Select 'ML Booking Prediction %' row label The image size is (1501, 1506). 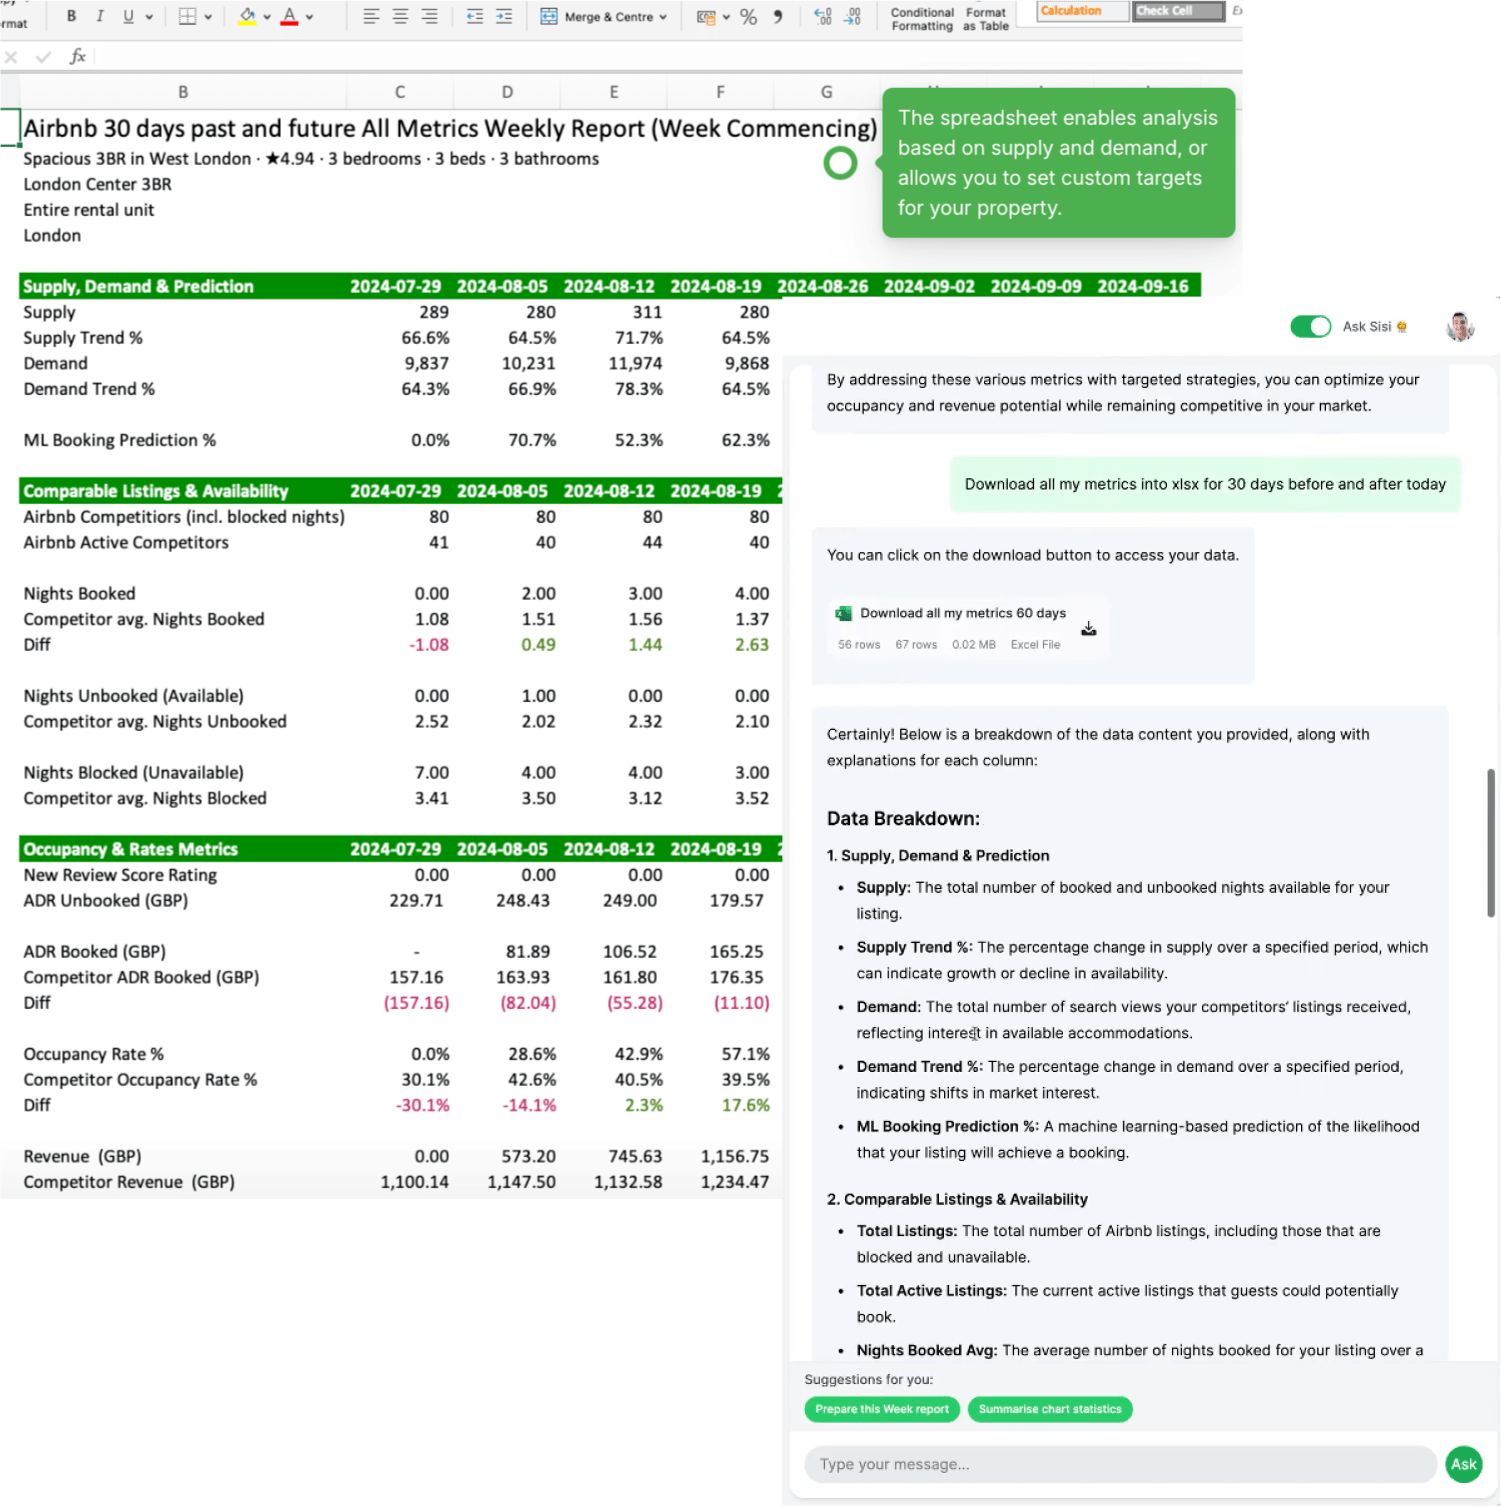120,440
